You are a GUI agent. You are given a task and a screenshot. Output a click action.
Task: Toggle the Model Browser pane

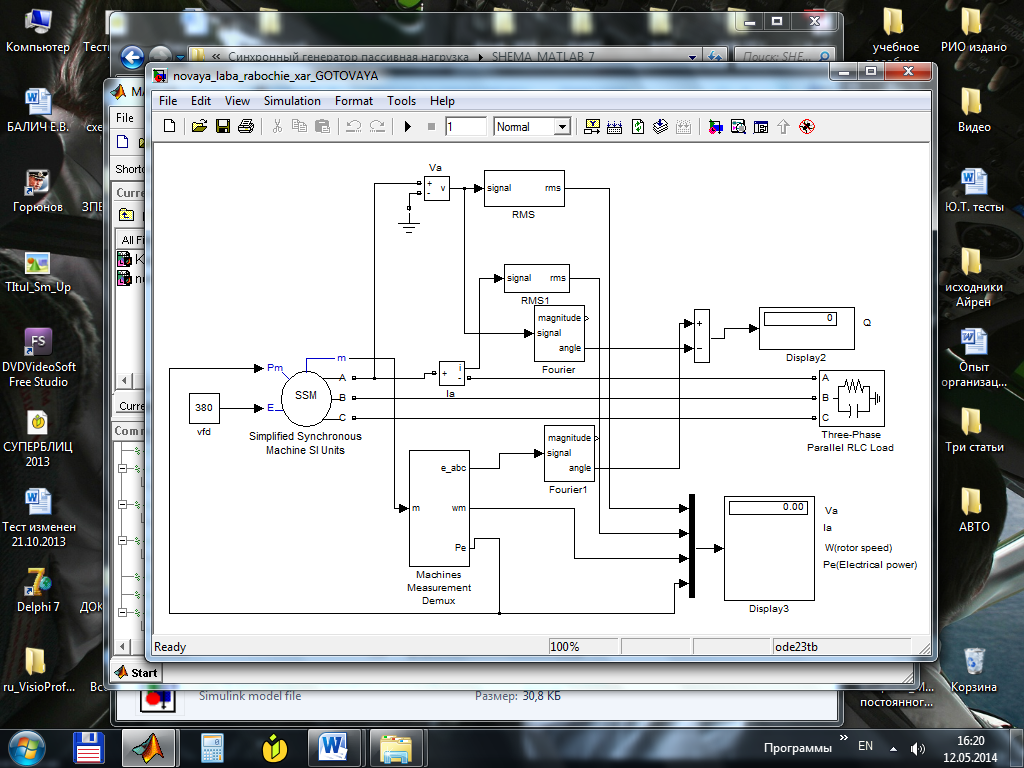pyautogui.click(x=761, y=126)
